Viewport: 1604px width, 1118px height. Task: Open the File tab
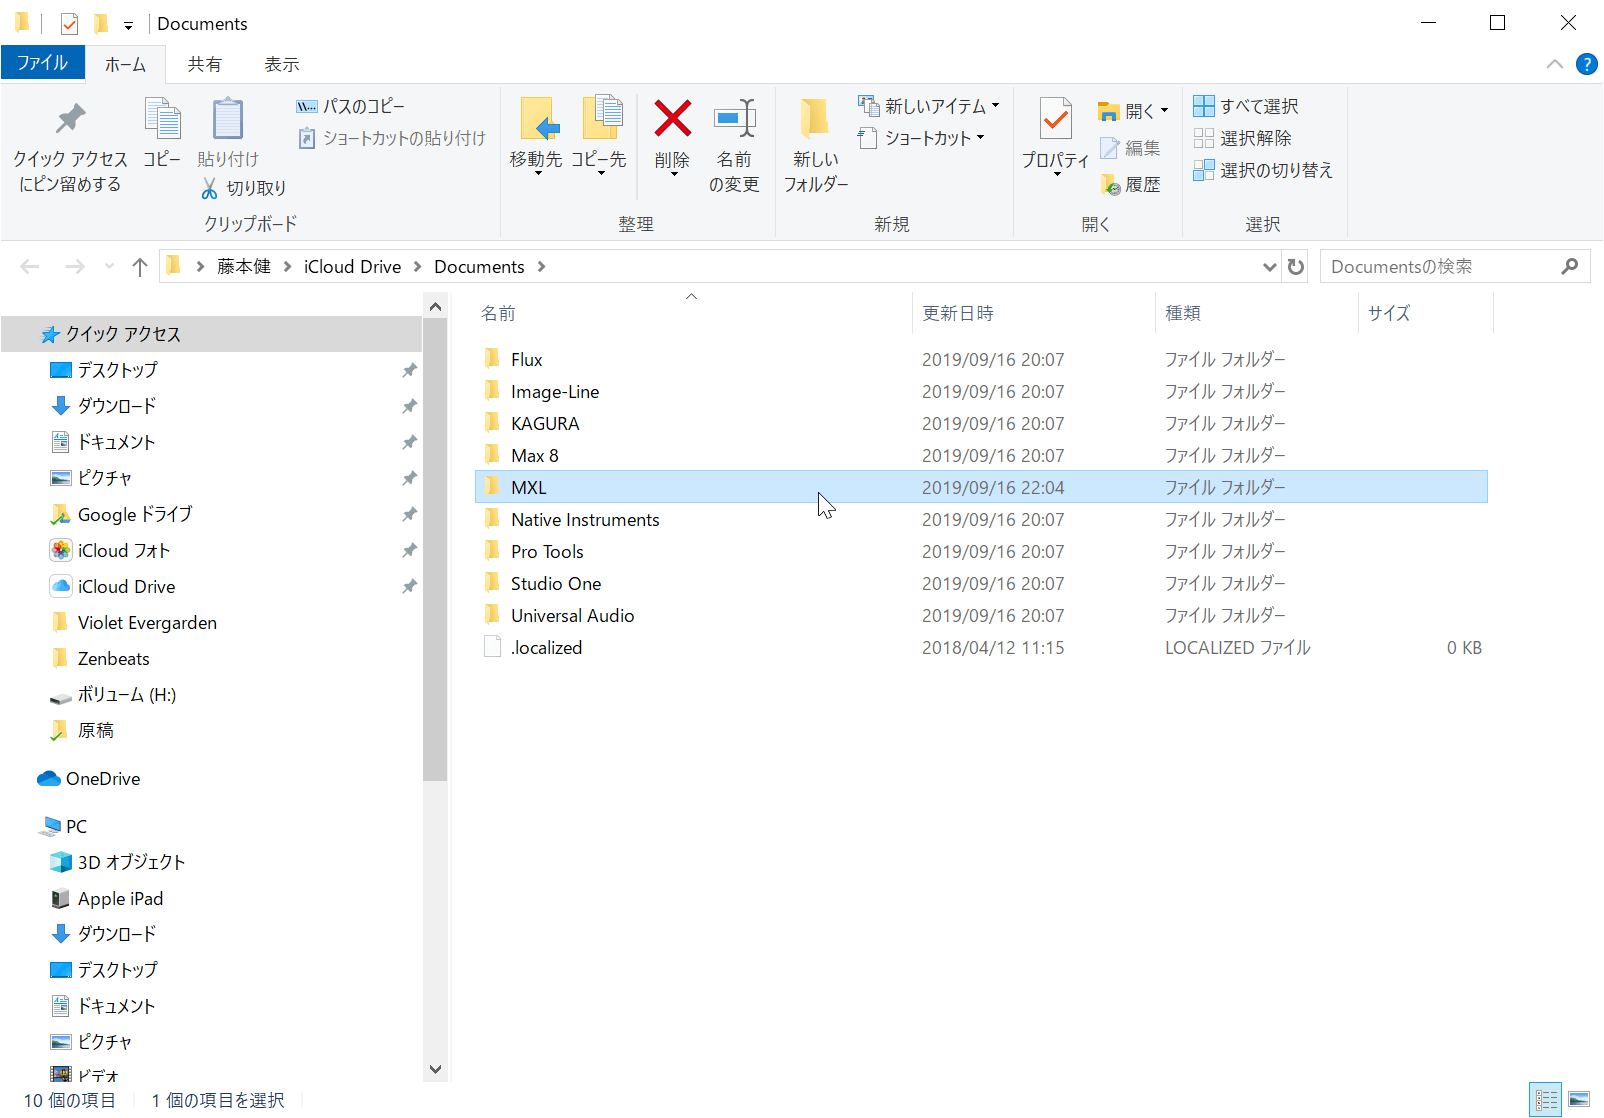(x=42, y=63)
